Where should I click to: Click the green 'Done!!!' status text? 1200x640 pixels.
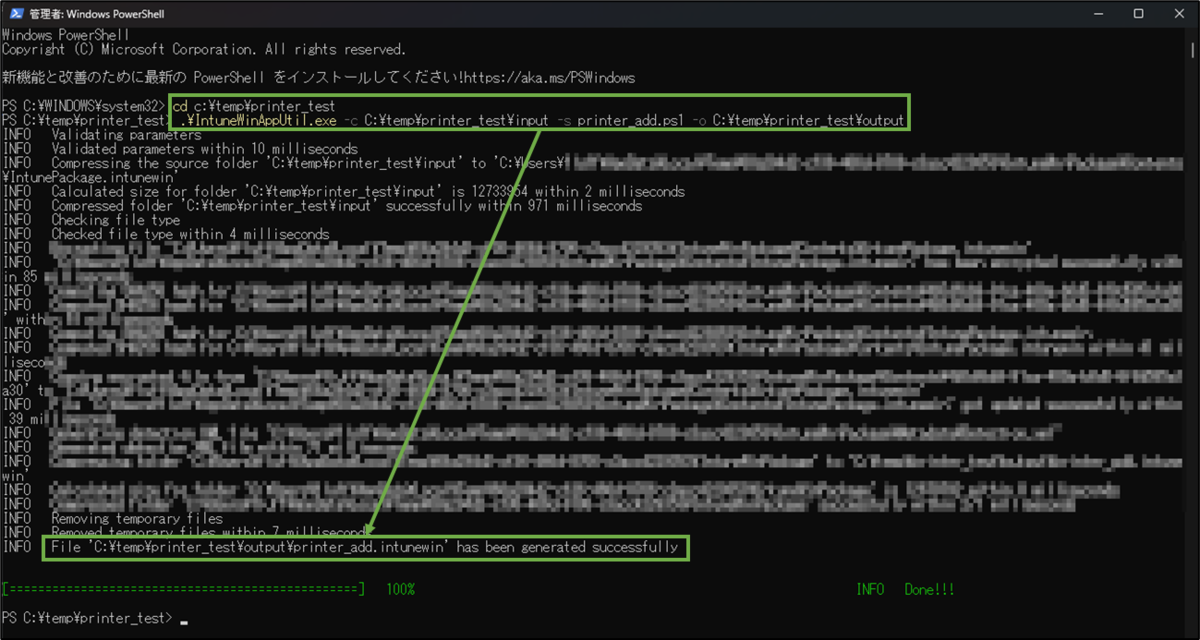[x=929, y=590]
